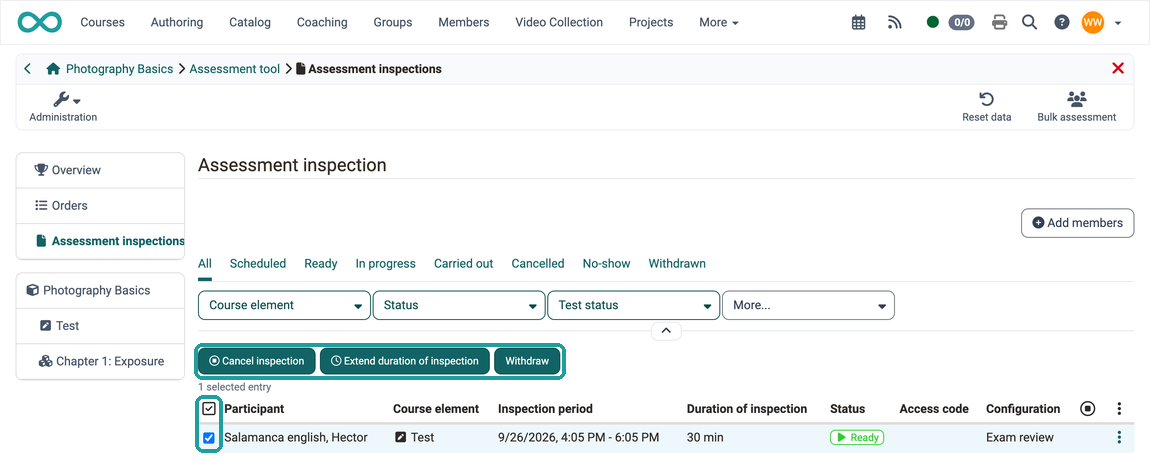Expand the More navigation menu
The width and height of the screenshot is (1150, 467).
tap(719, 22)
